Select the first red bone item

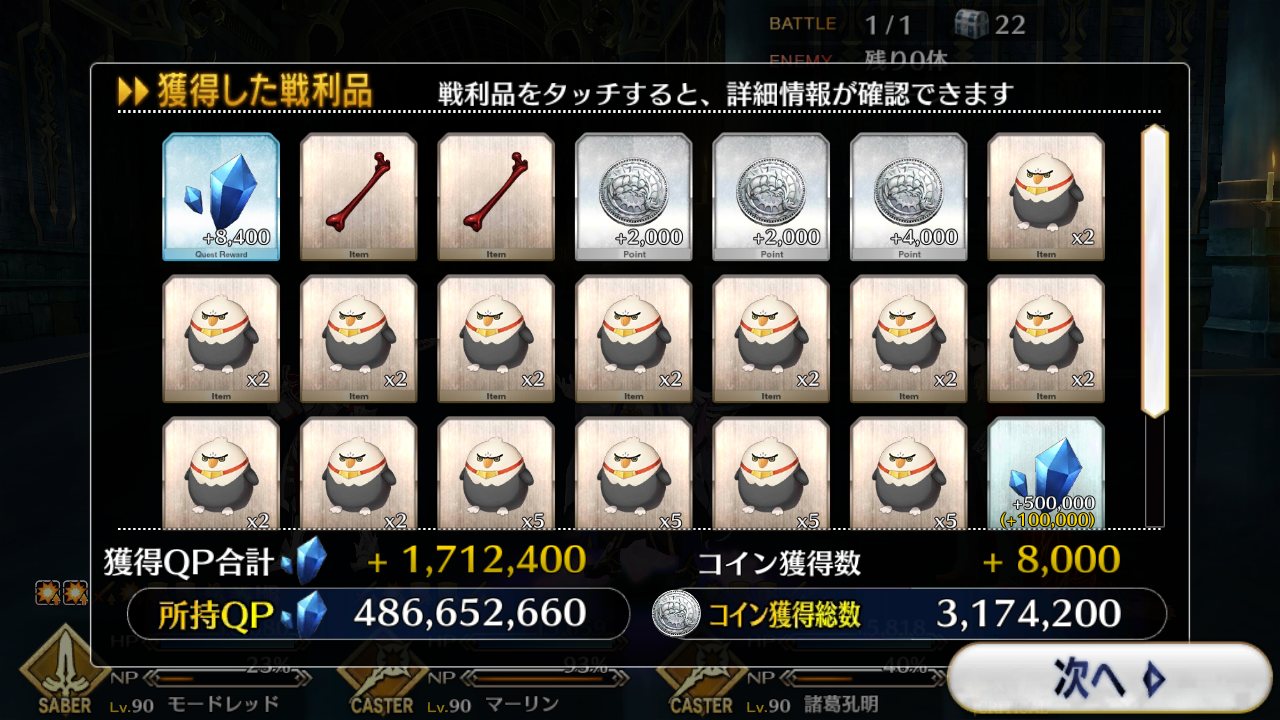coord(358,197)
